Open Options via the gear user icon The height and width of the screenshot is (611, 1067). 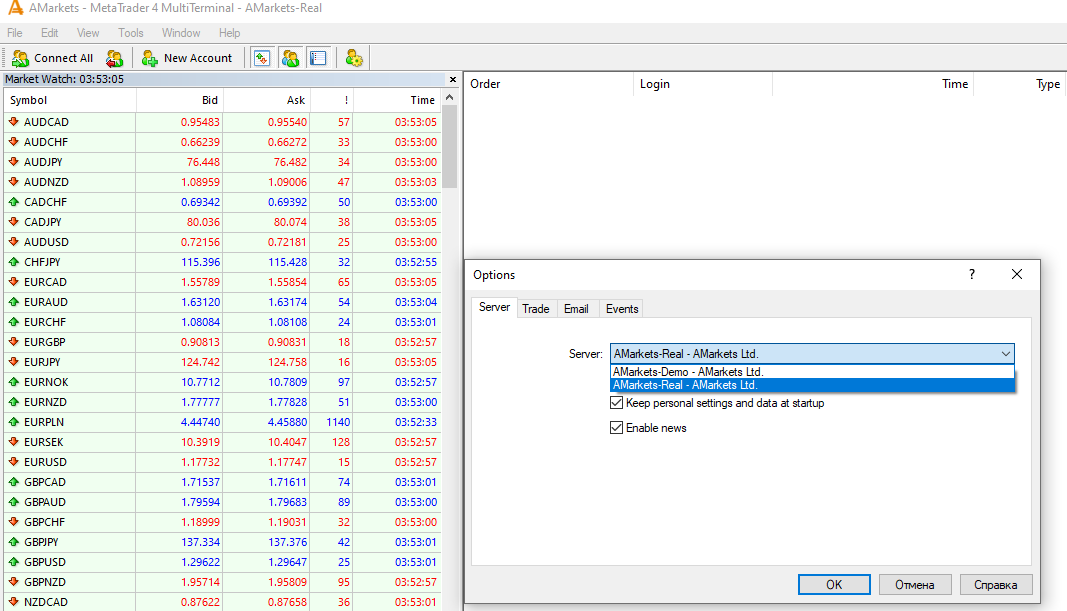point(354,58)
